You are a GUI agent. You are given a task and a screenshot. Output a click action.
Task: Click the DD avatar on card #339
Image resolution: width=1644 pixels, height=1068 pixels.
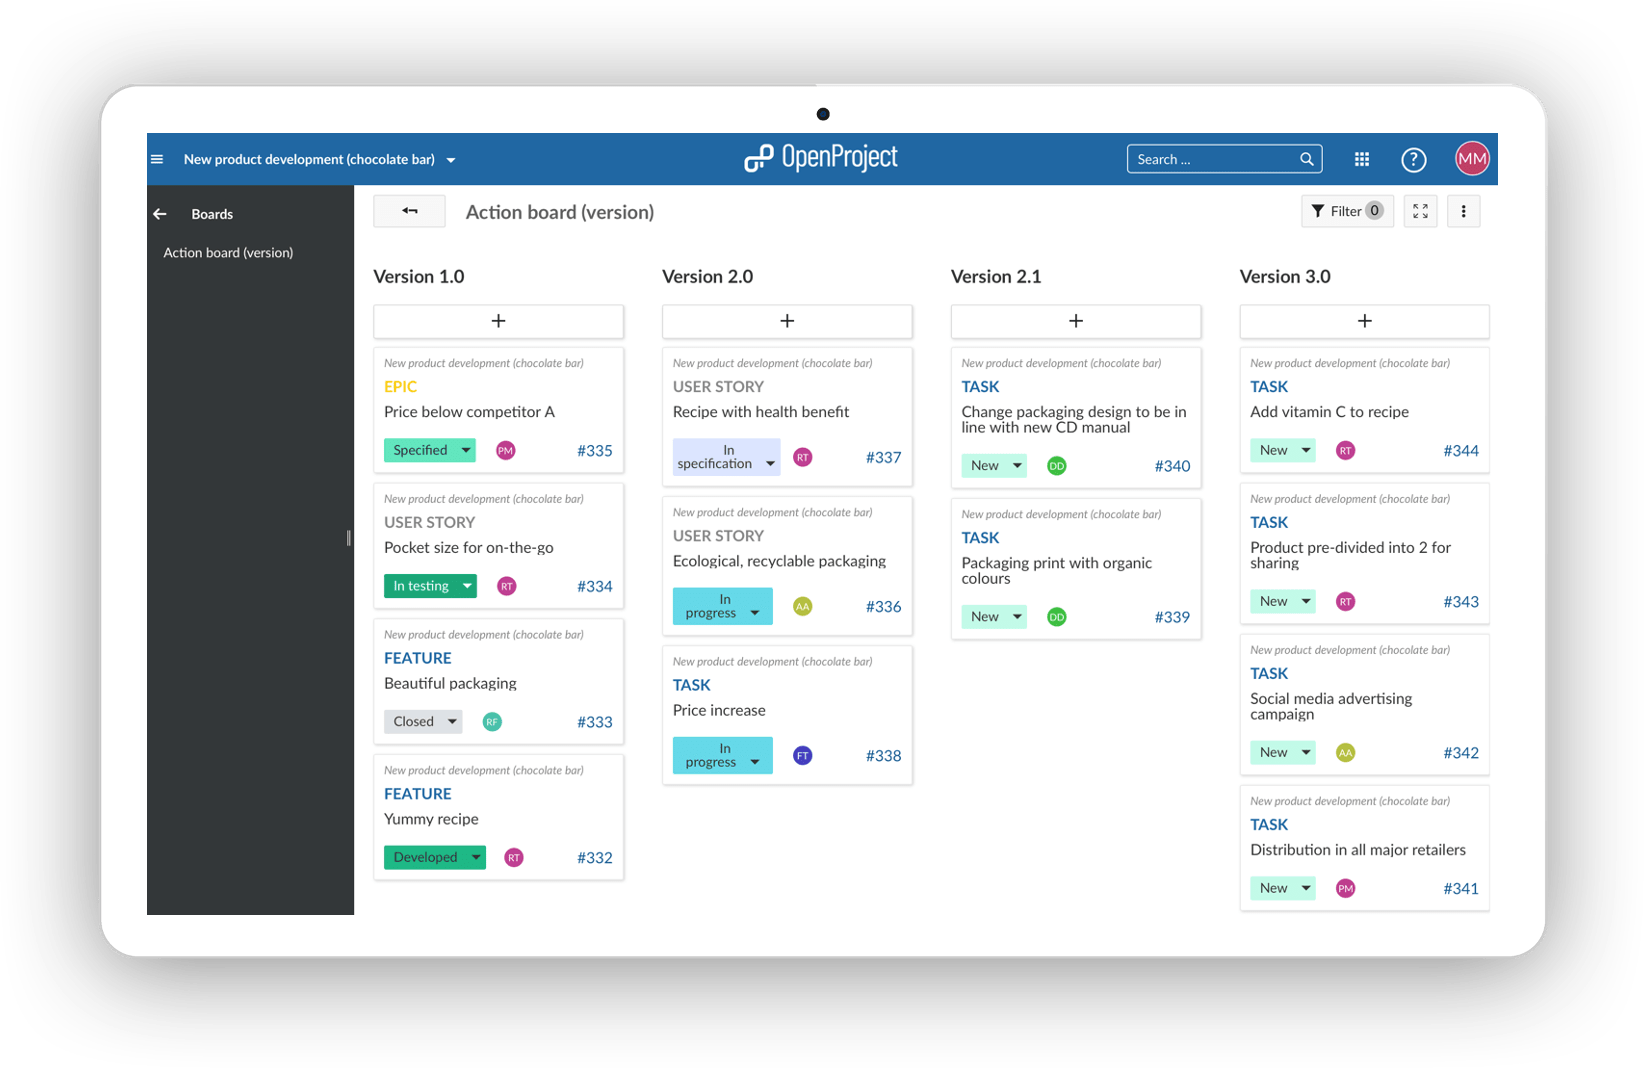coord(1057,617)
